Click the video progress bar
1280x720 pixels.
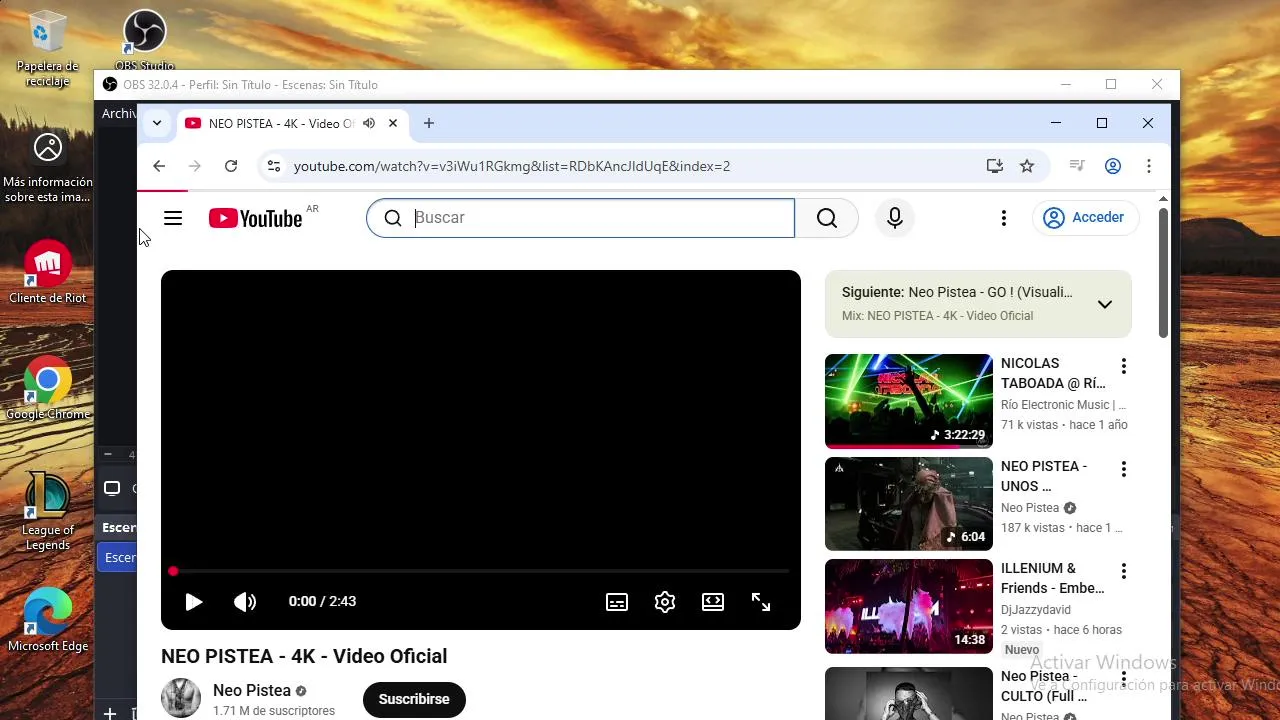[x=481, y=571]
